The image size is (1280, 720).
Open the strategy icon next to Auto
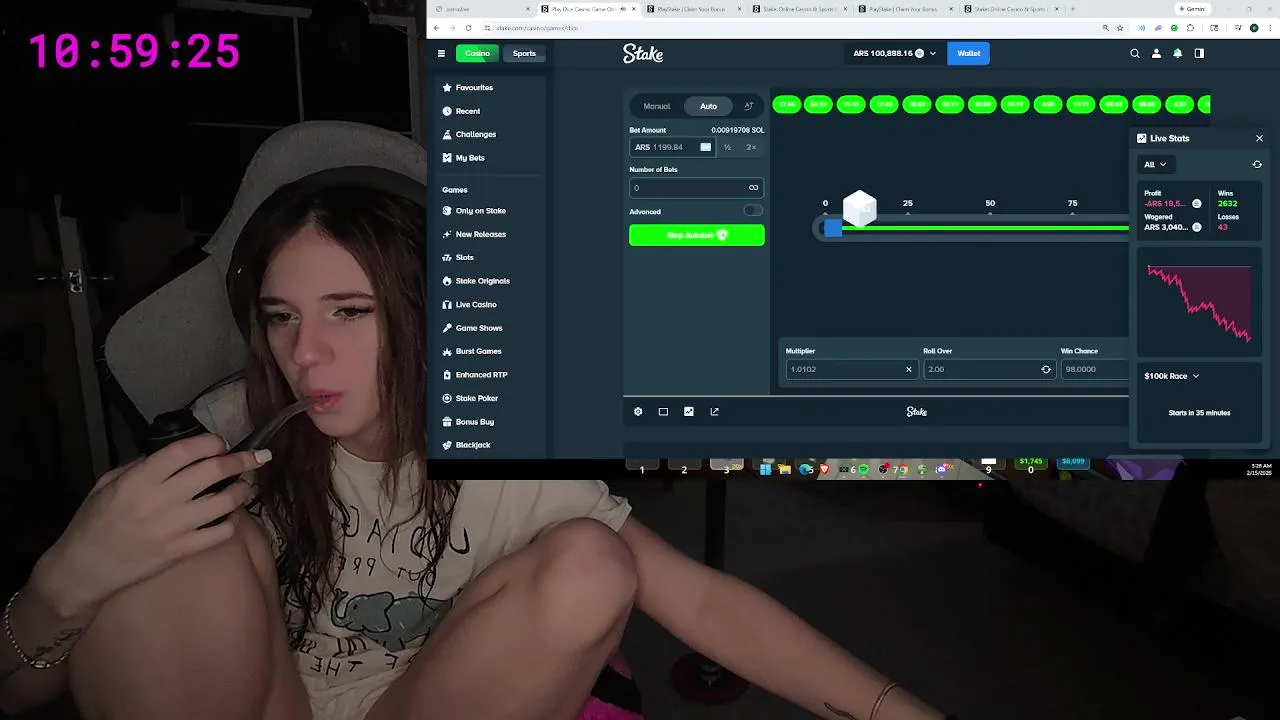point(748,106)
